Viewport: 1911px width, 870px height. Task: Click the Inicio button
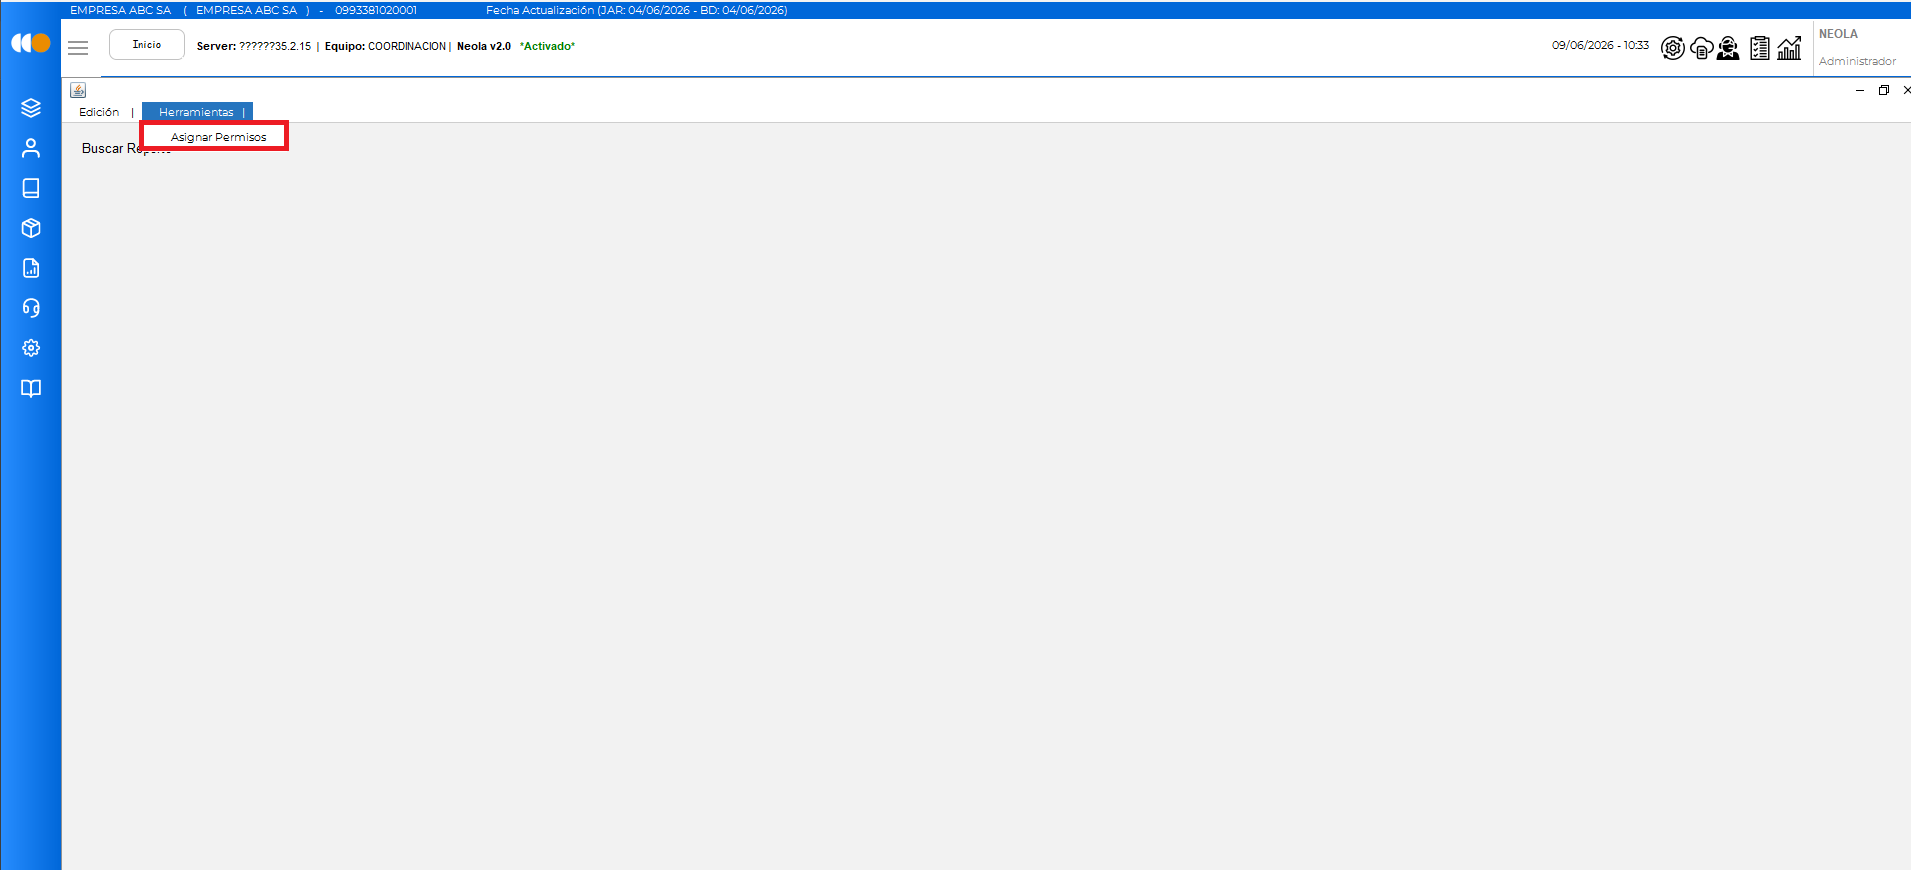pyautogui.click(x=147, y=45)
